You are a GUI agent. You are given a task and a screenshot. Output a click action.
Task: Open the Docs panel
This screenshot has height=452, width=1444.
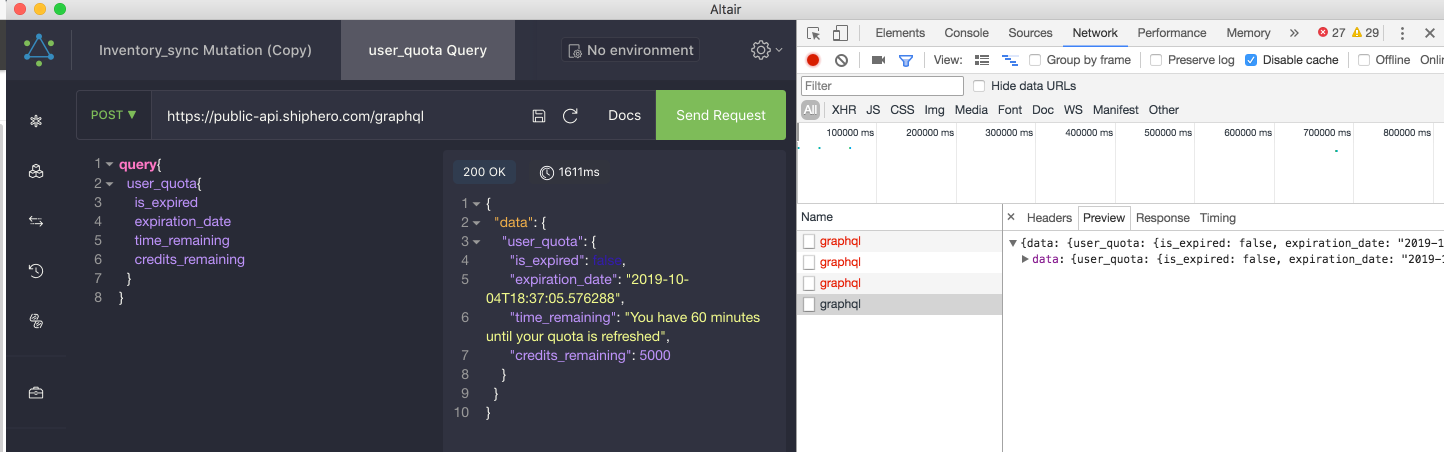(624, 115)
